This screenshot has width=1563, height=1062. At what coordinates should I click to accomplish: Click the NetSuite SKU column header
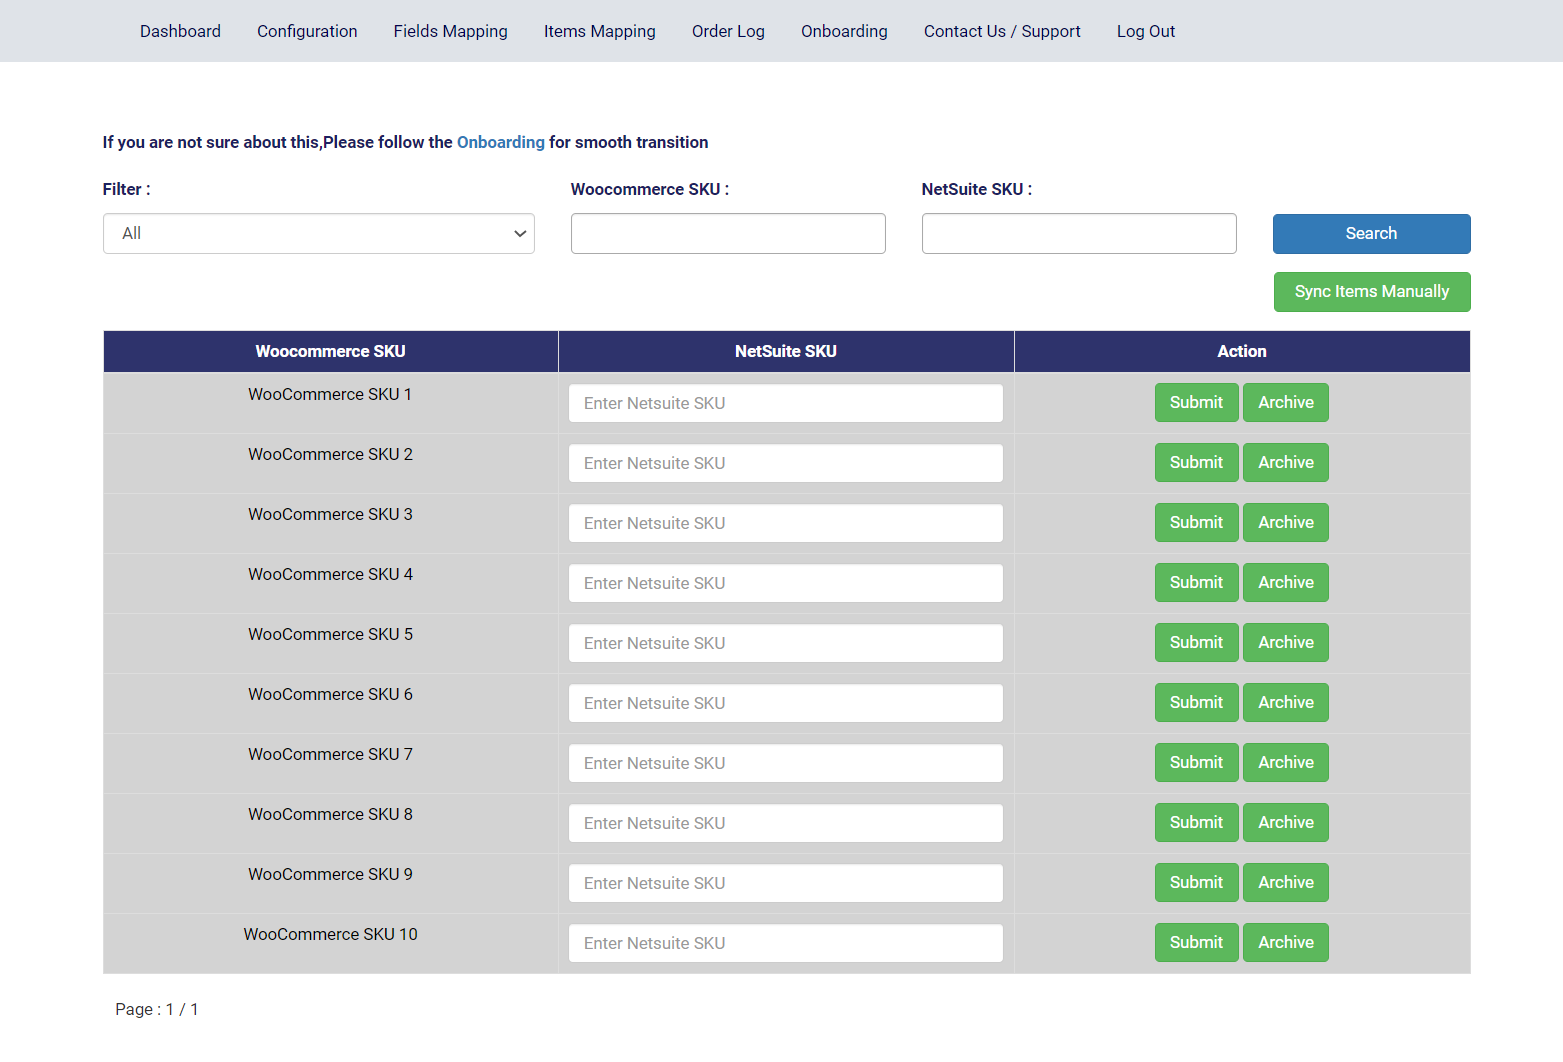pyautogui.click(x=786, y=351)
